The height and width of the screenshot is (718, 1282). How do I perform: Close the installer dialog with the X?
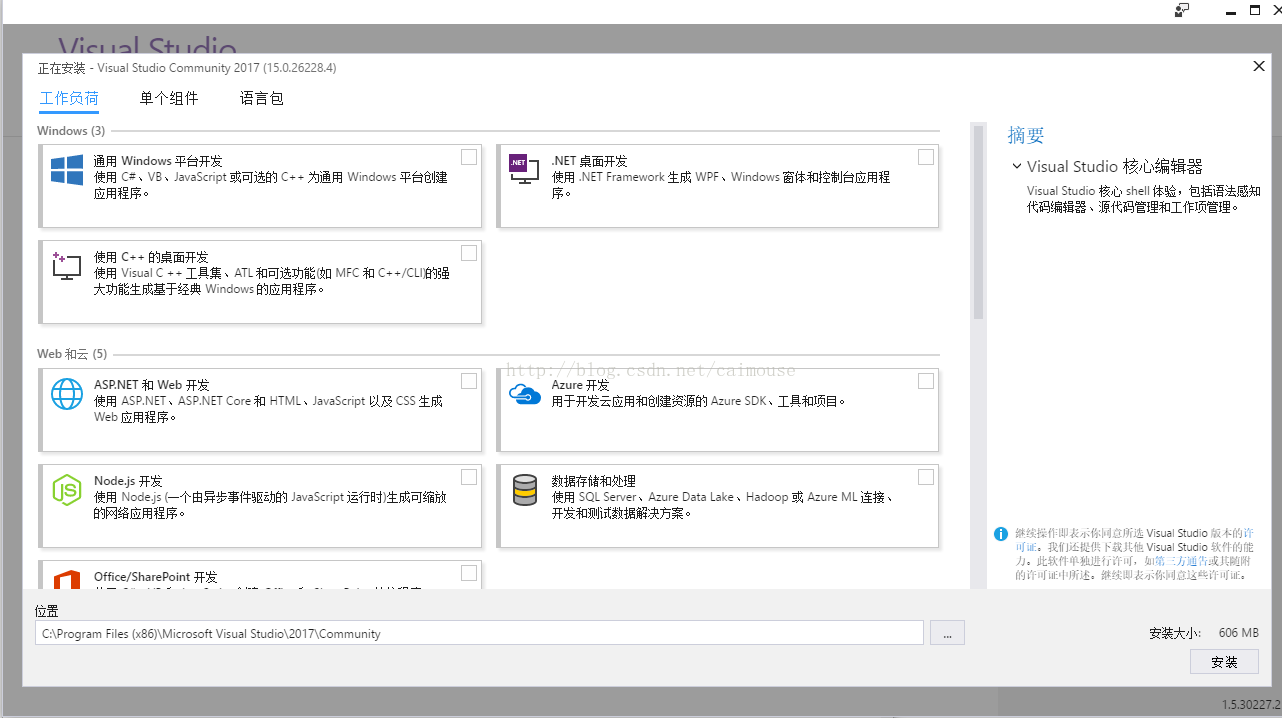tap(1259, 66)
